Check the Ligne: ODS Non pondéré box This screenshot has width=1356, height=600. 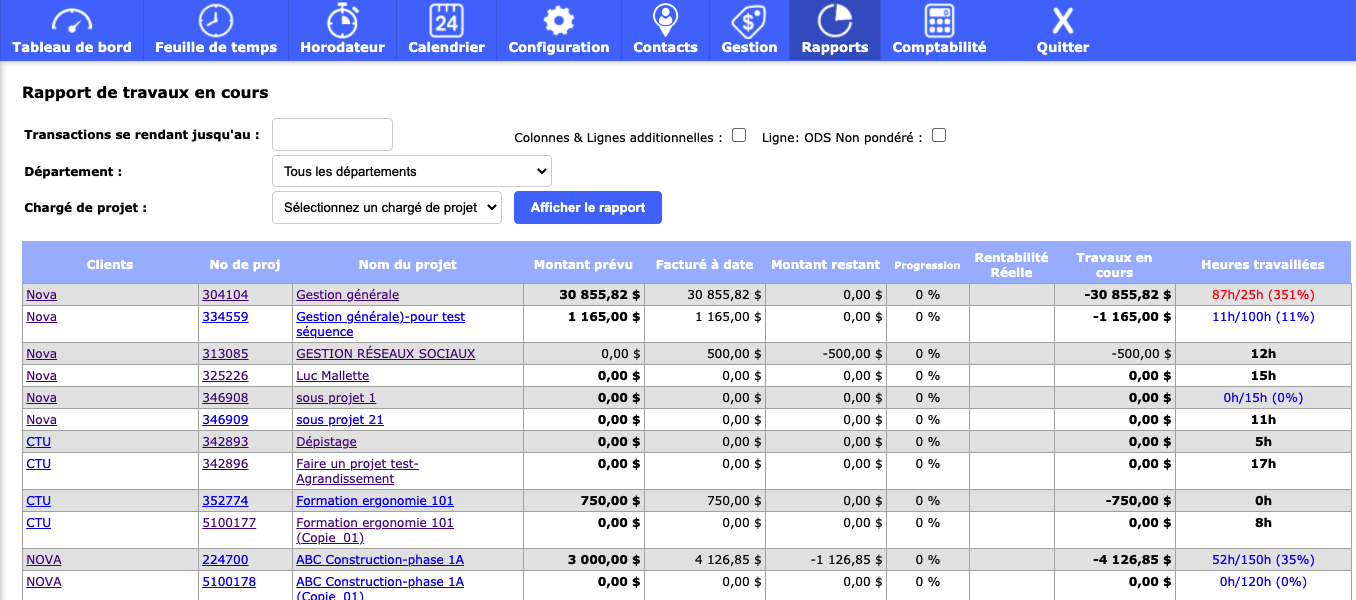pos(939,135)
